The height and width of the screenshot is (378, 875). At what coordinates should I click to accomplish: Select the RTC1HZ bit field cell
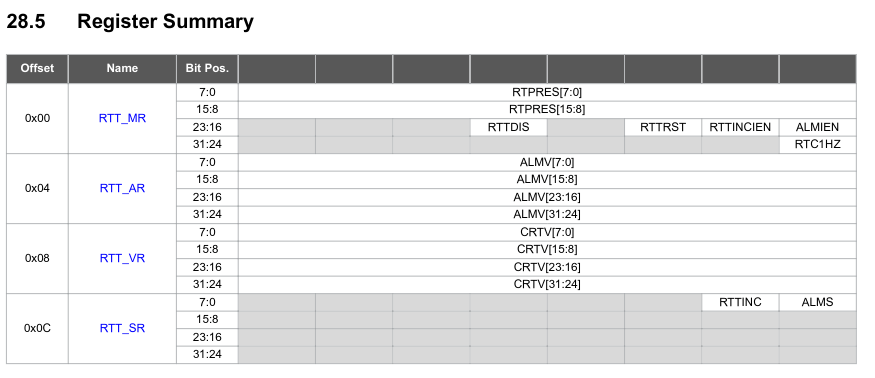(818, 145)
